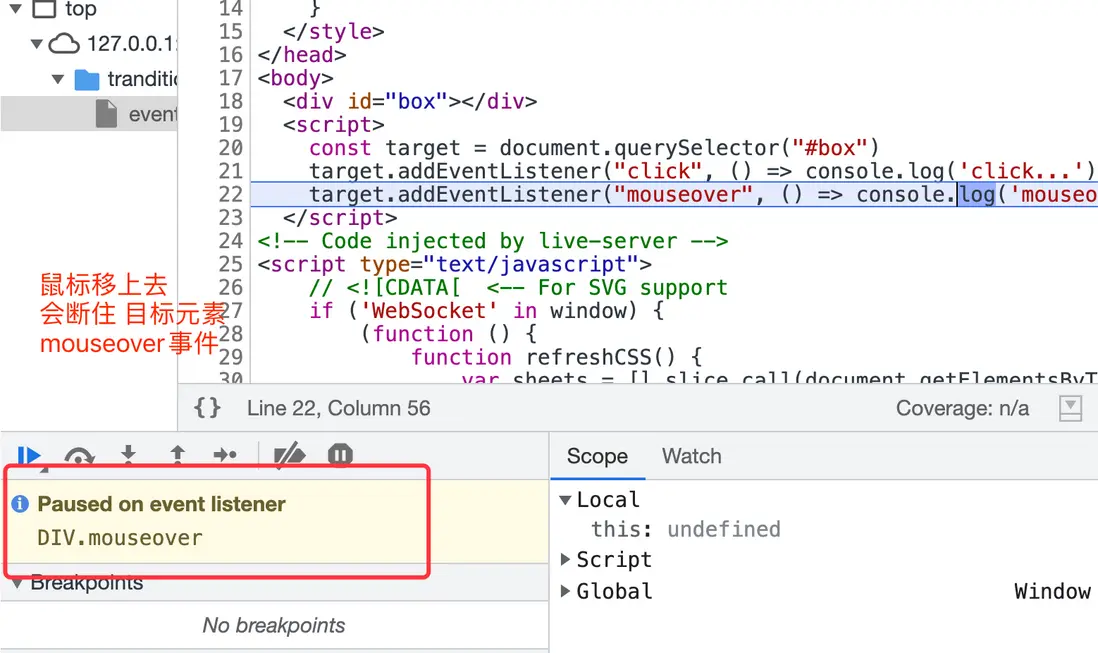Click "text/javascript" value on line 25
The height and width of the screenshot is (653, 1098).
[x=530, y=265]
